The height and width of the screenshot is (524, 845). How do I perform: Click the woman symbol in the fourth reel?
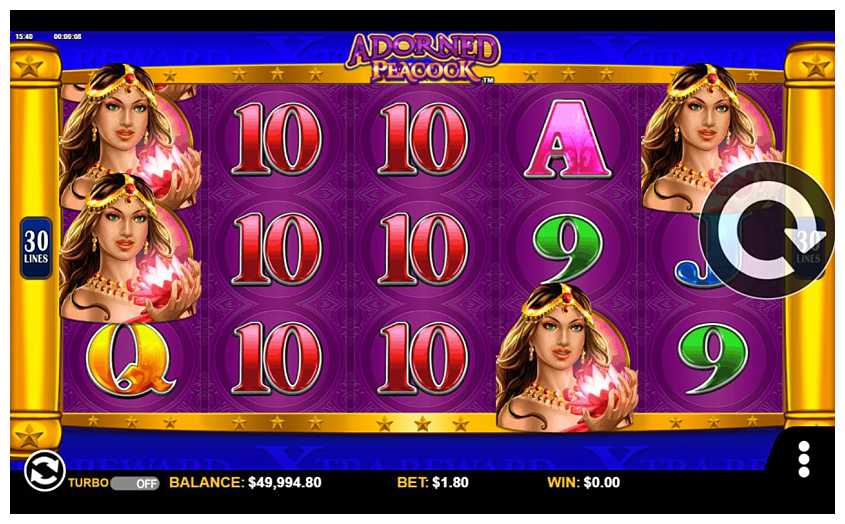pyautogui.click(x=566, y=358)
